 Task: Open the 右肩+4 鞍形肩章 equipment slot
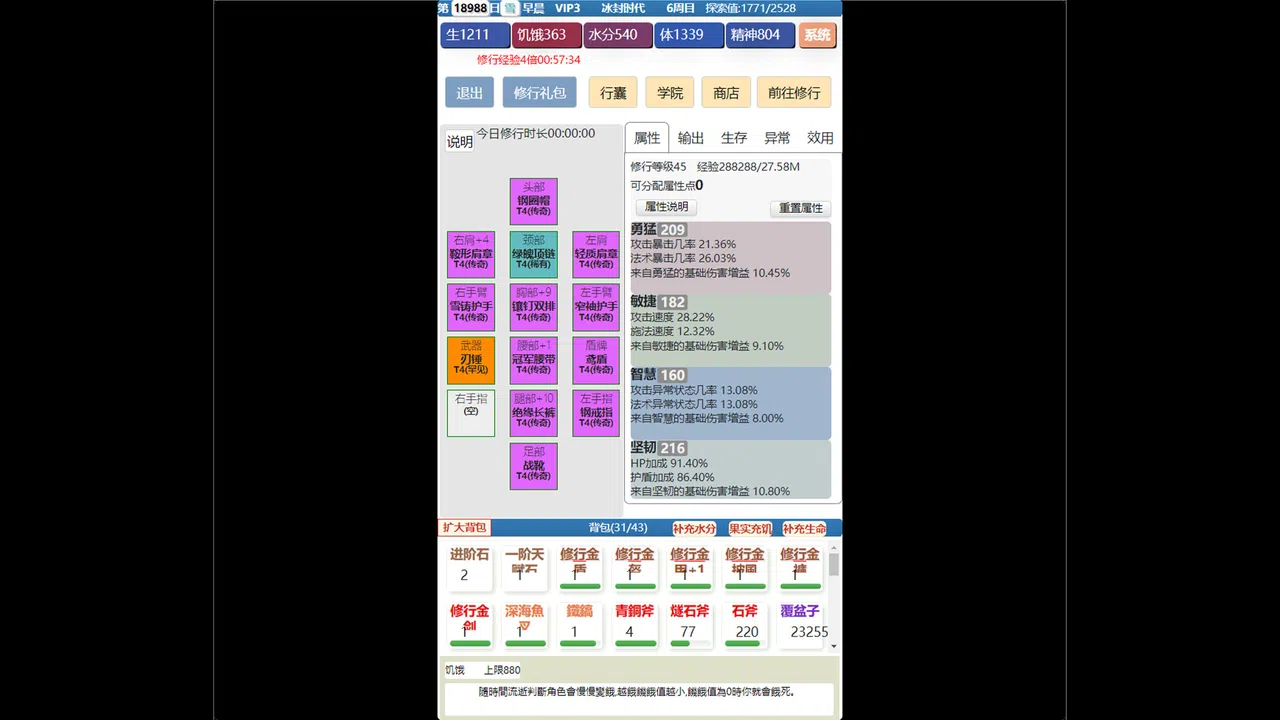click(470, 254)
